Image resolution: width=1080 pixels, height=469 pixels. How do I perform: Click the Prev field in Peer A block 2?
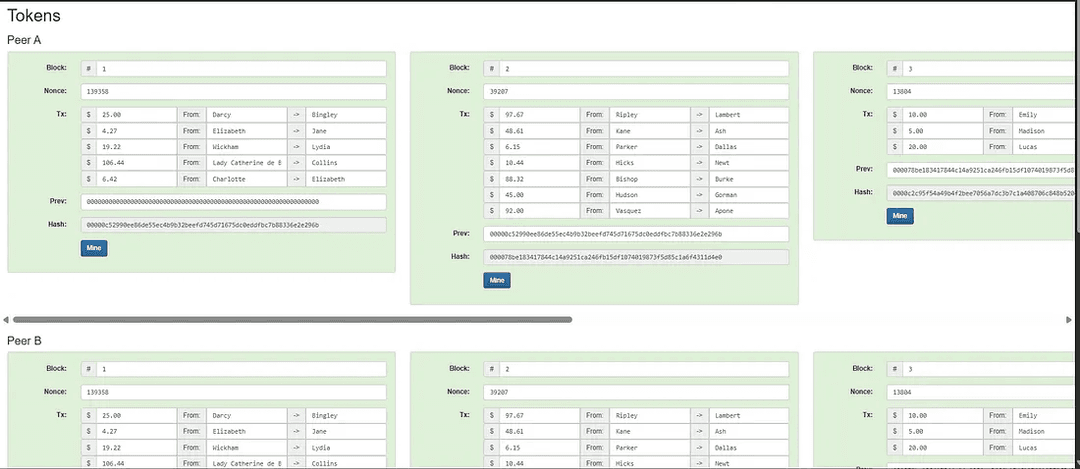pos(636,234)
